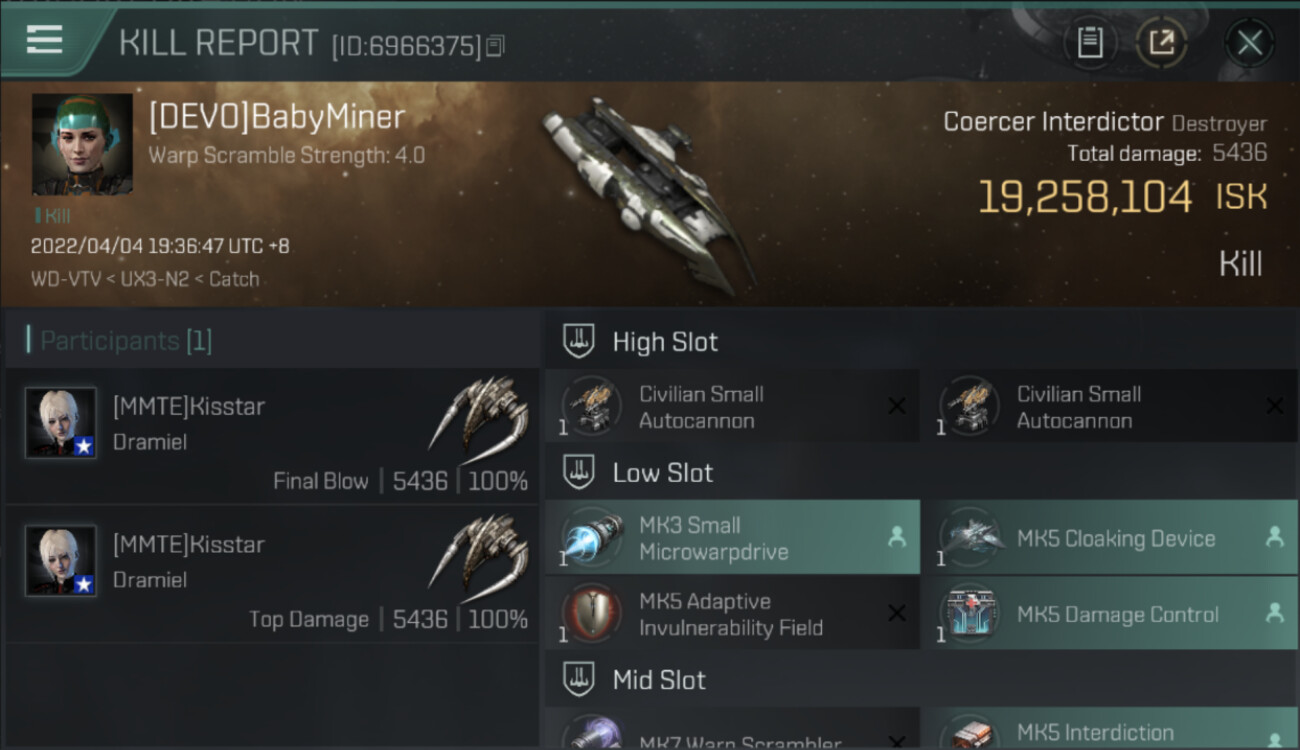Open MK5 Cloaking Device module
This screenshot has width=1300, height=750.
click(1111, 538)
